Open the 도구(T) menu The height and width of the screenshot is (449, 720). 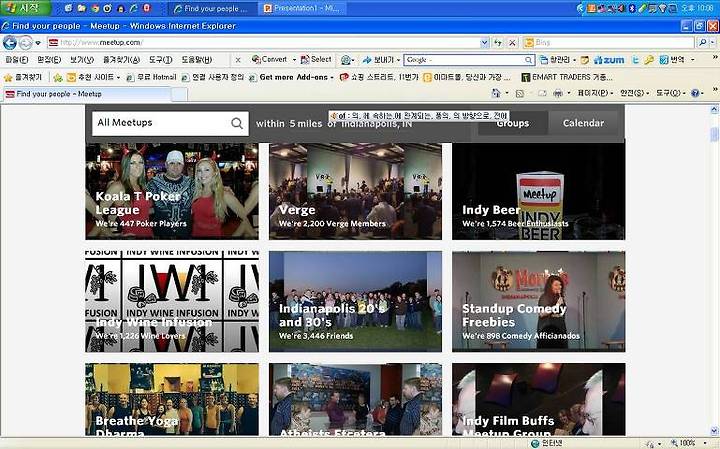[160, 60]
